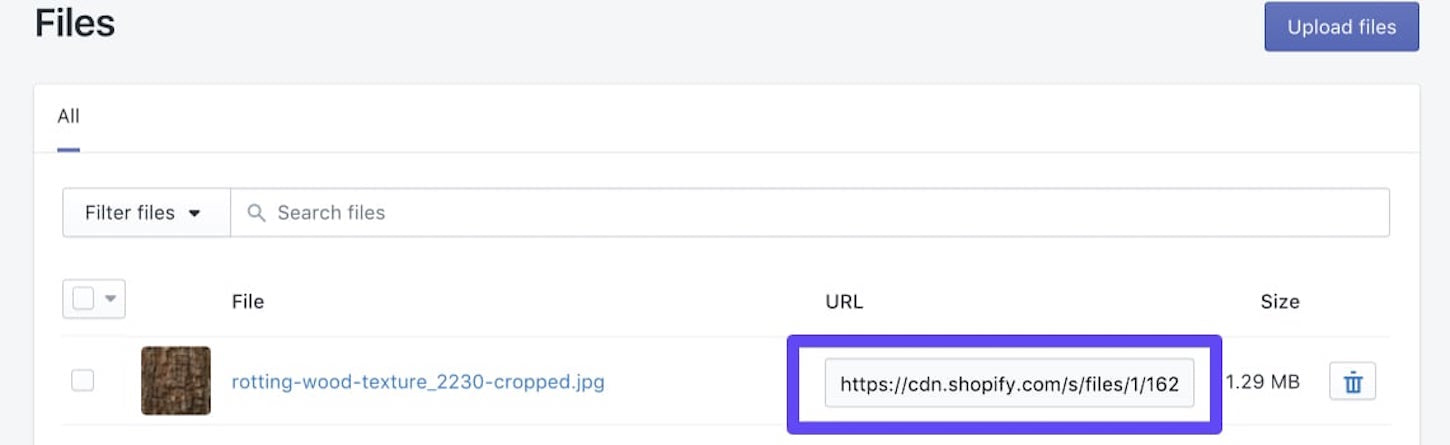Click empty row space between filename and URL
Image resolution: width=1450 pixels, height=445 pixels.
tap(695, 382)
